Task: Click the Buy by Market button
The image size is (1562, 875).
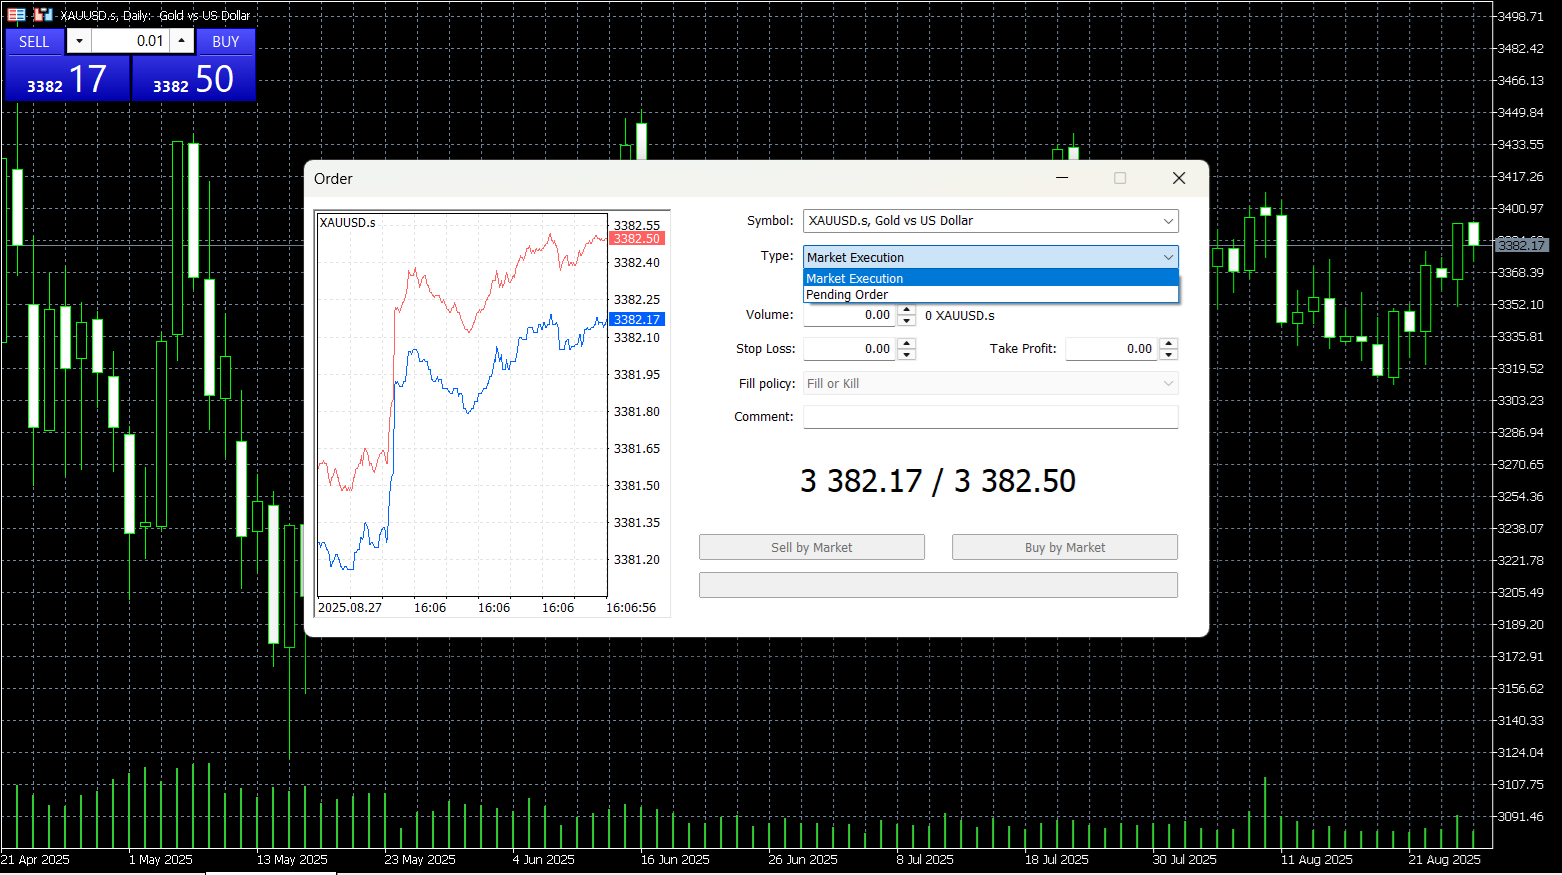Action: click(x=1064, y=547)
